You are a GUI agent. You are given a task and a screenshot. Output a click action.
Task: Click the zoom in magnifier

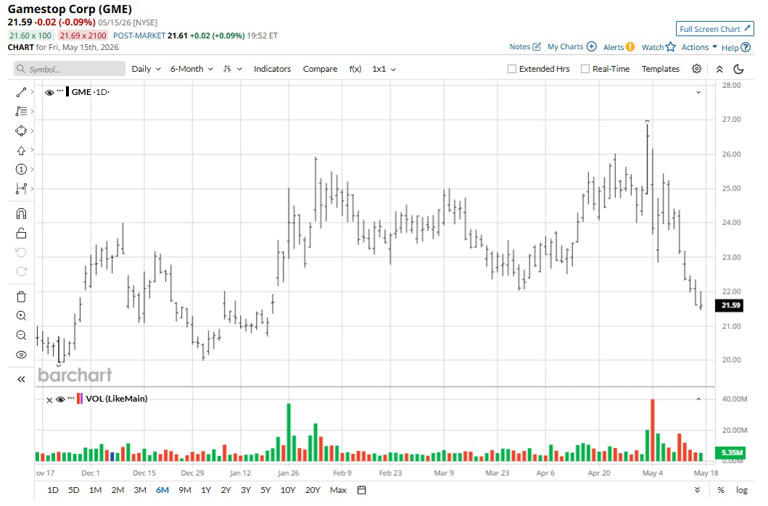tap(21, 316)
